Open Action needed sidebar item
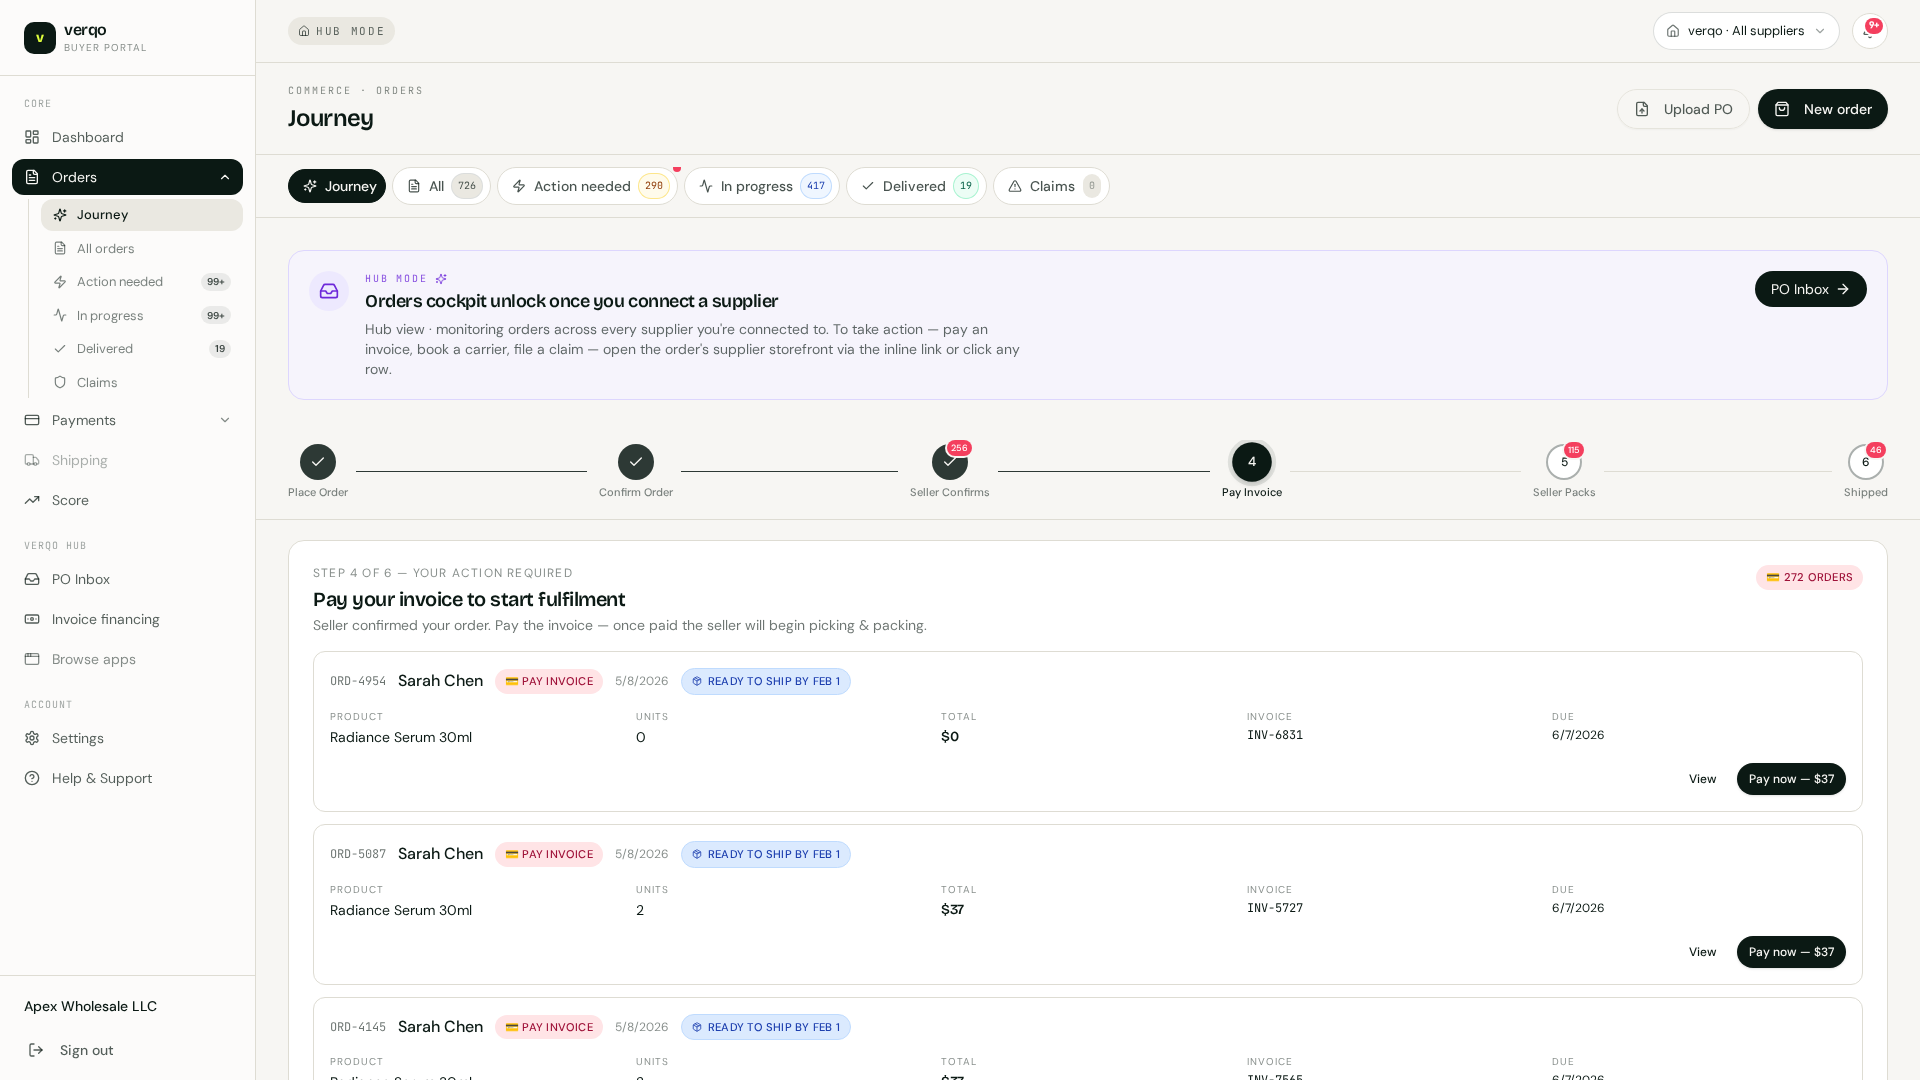 click(x=142, y=282)
